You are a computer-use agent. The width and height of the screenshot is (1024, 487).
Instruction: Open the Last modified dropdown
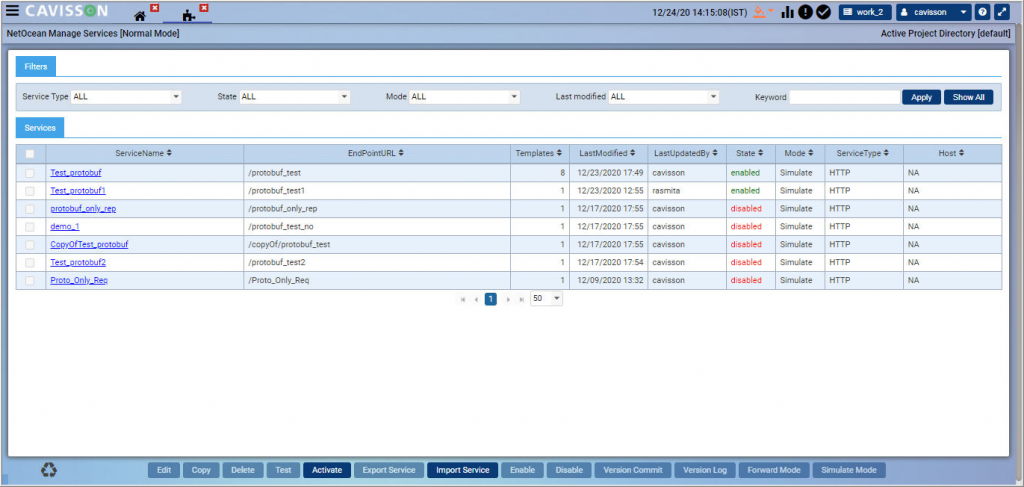(664, 97)
